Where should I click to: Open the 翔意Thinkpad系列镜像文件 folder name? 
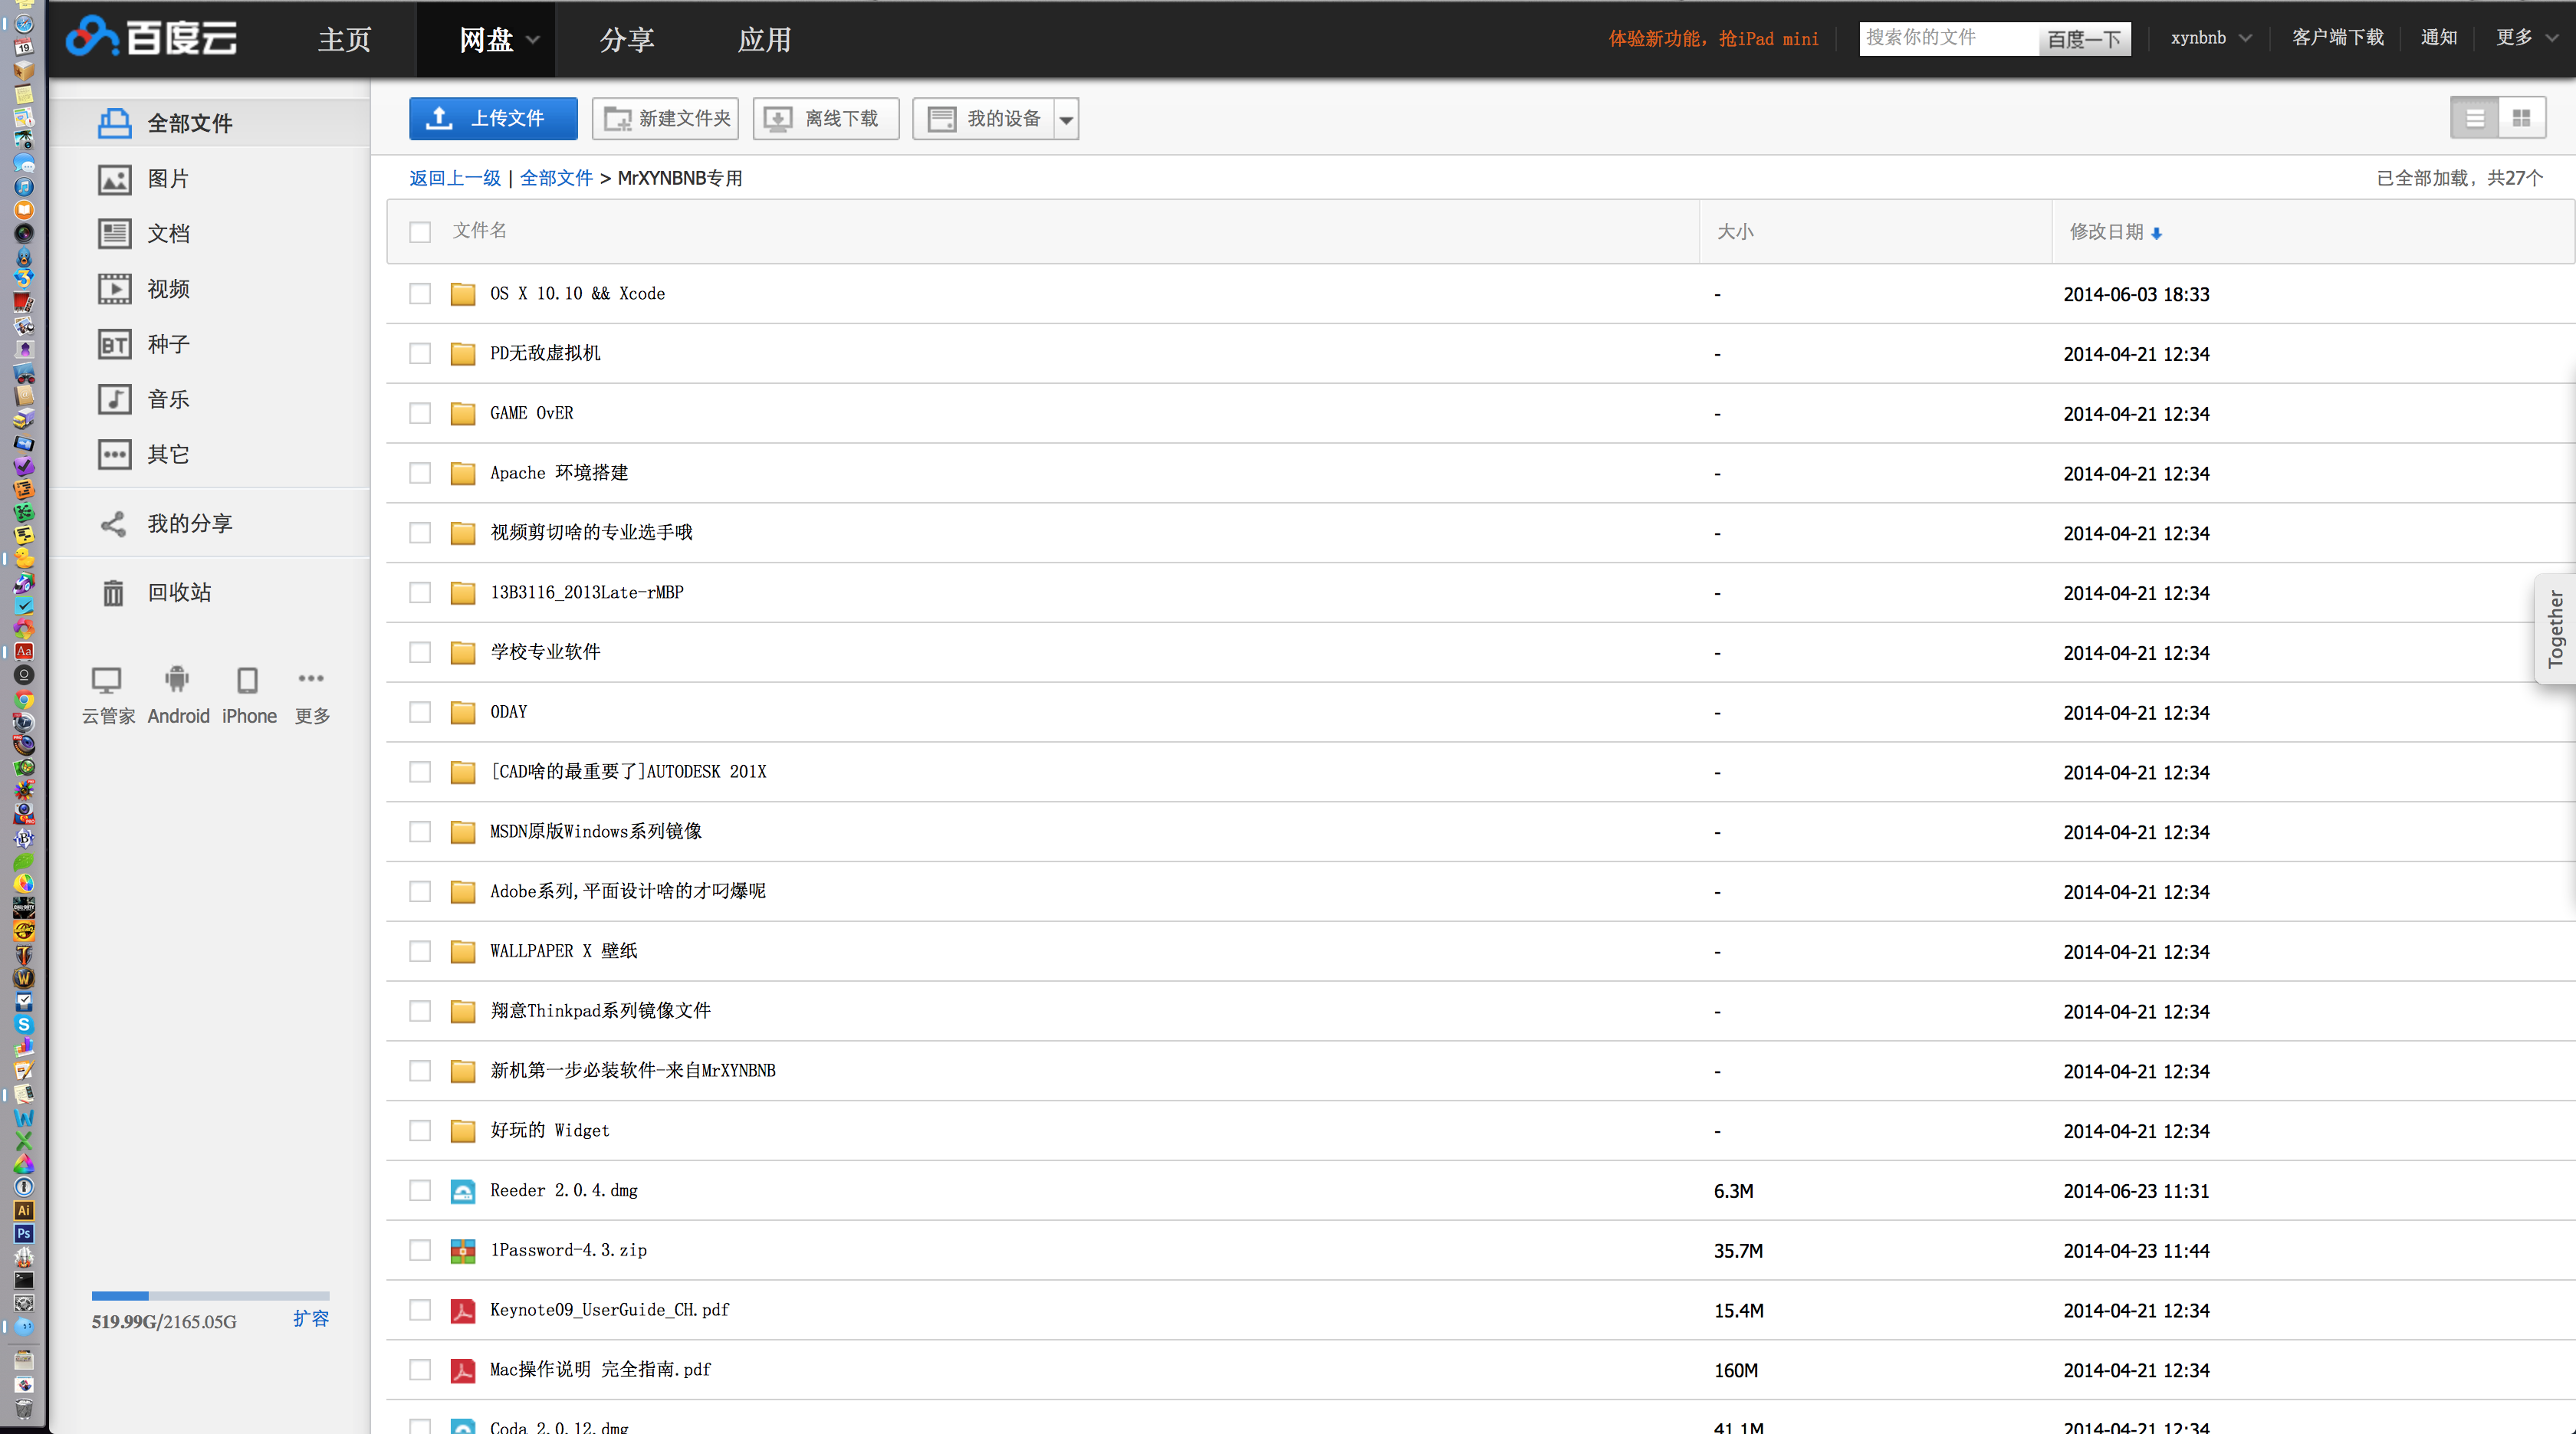pyautogui.click(x=600, y=1011)
